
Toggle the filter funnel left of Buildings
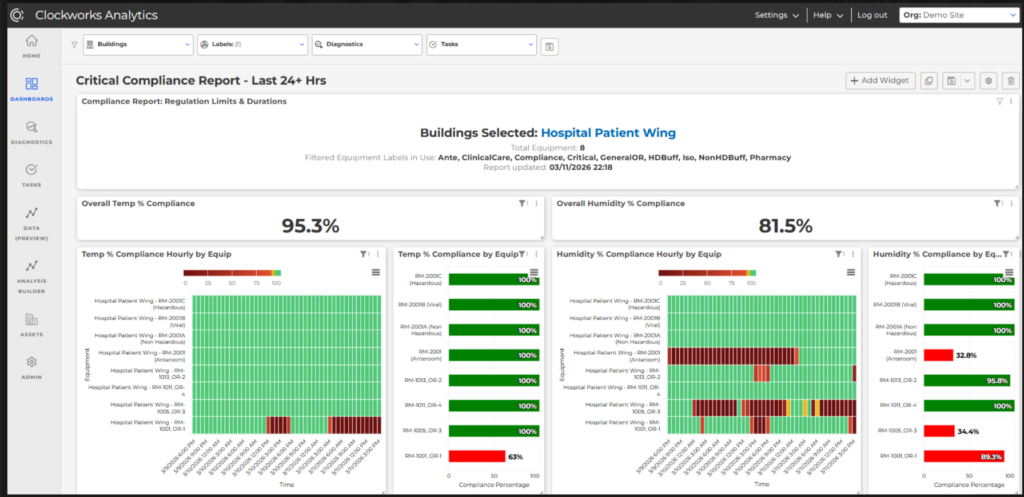point(74,45)
